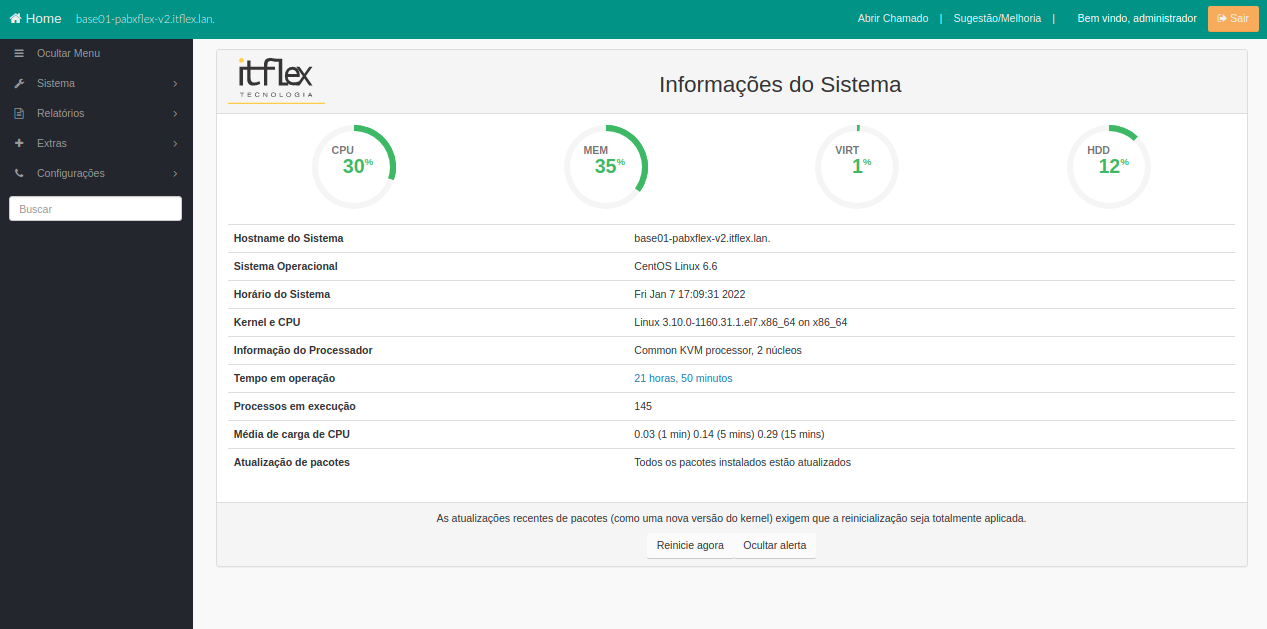The height and width of the screenshot is (629, 1267).
Task: Click the hostname value in the table
Action: (702, 239)
